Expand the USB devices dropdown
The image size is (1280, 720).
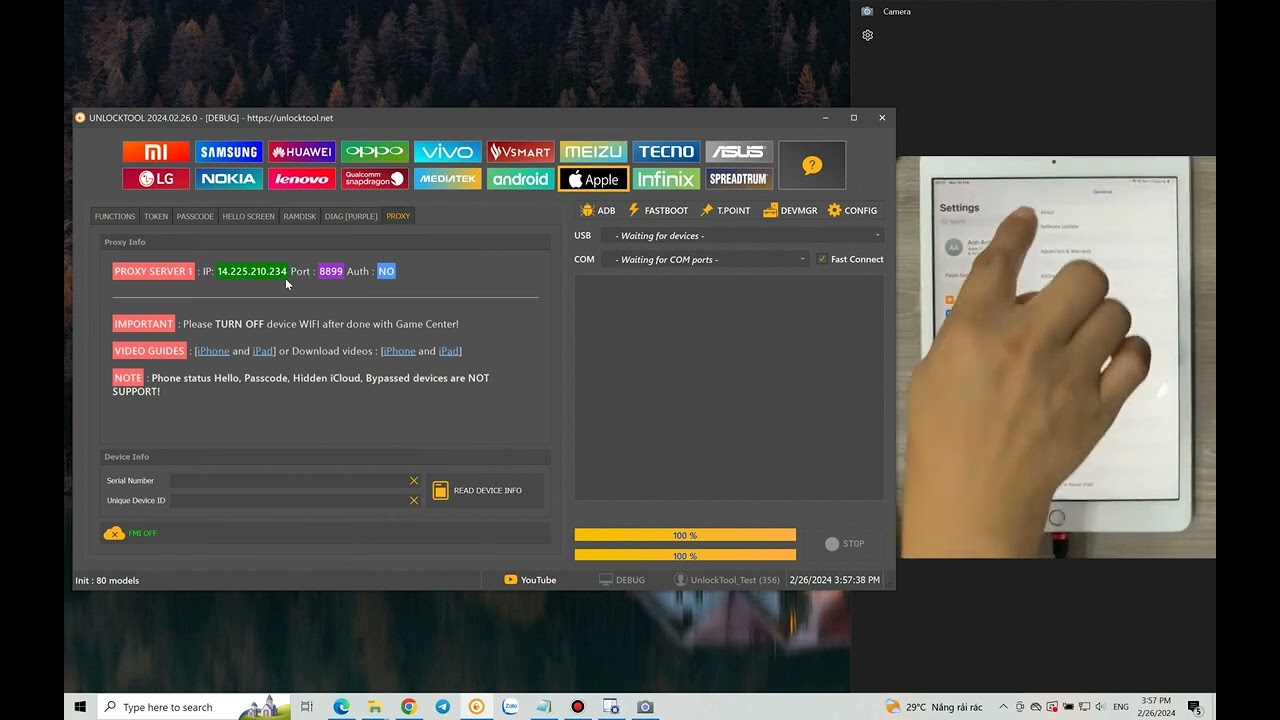(744, 236)
